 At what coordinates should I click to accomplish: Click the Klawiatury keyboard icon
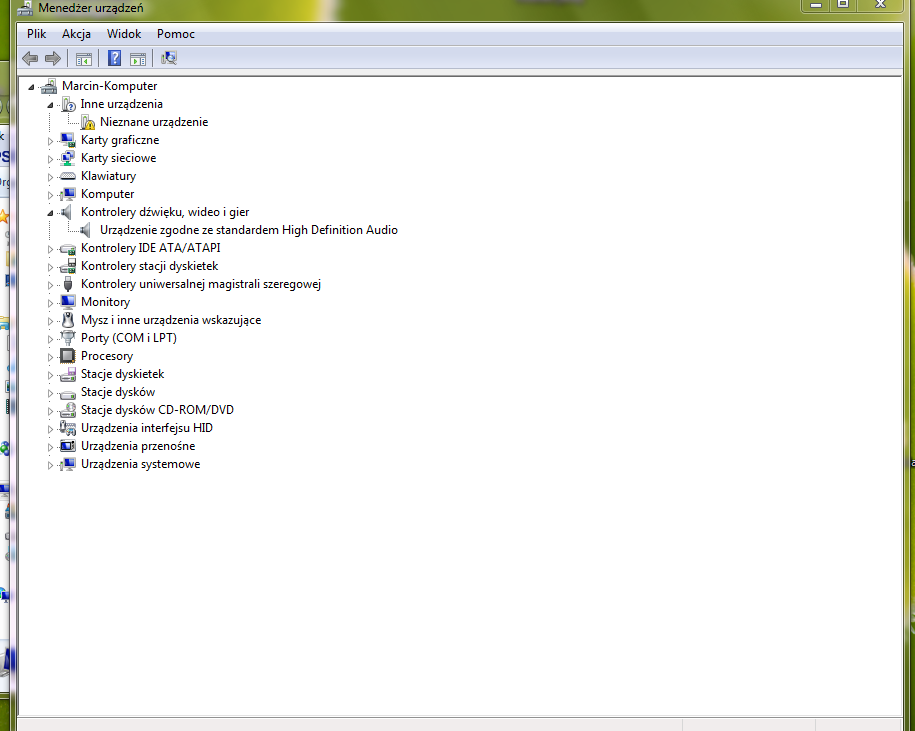coord(68,176)
